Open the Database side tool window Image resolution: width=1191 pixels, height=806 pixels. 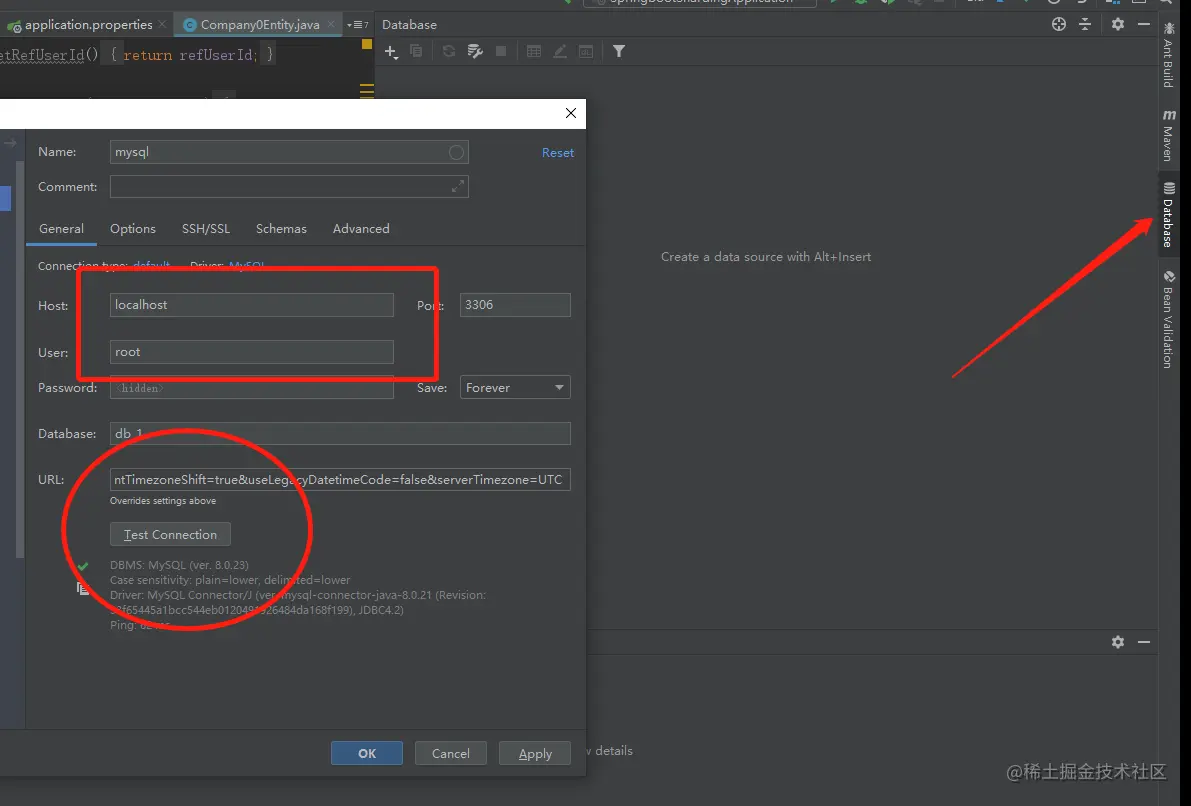pos(1169,215)
